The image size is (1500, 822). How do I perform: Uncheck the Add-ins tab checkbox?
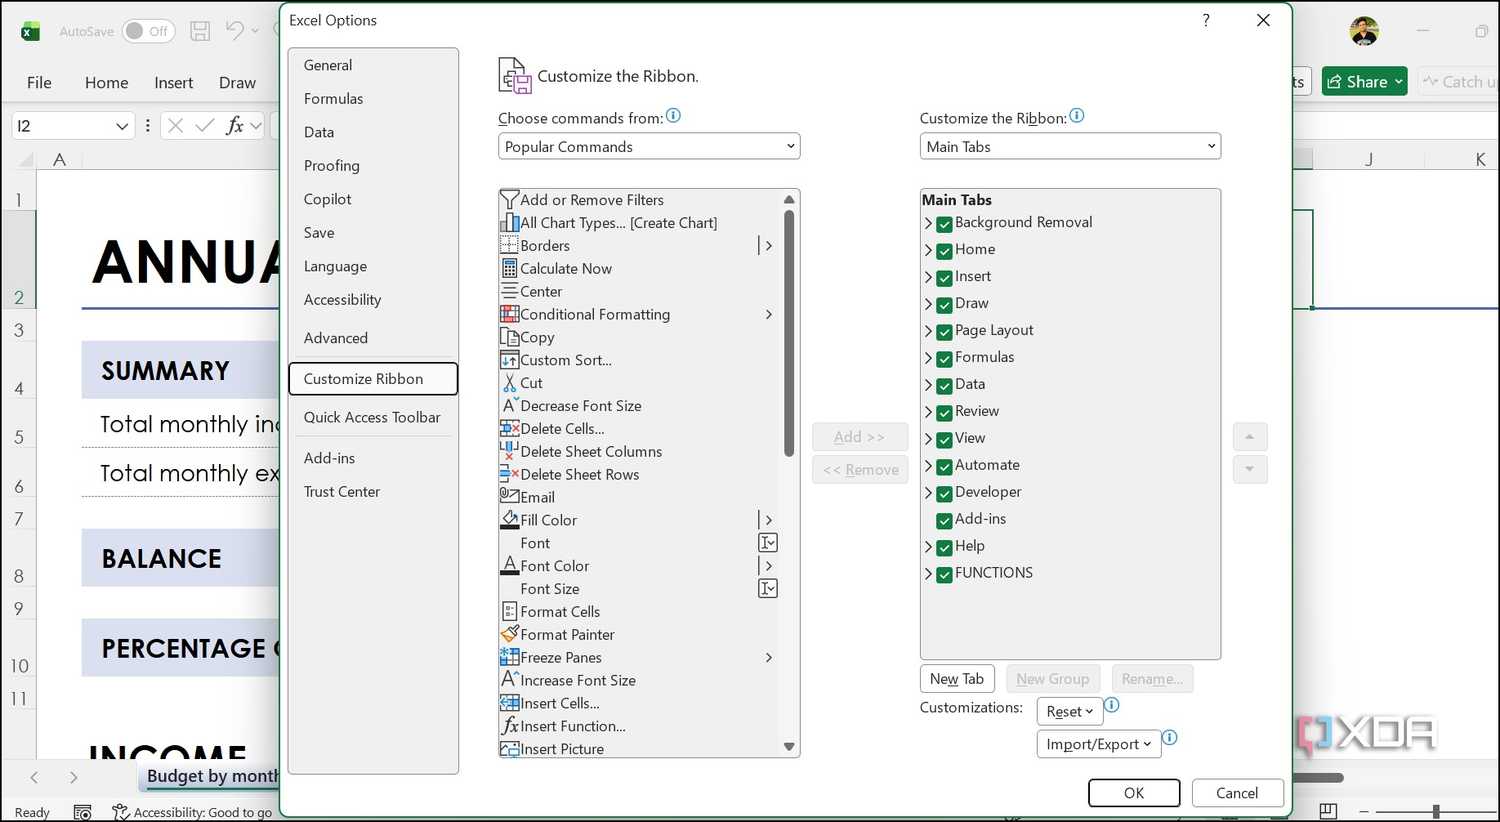(944, 521)
